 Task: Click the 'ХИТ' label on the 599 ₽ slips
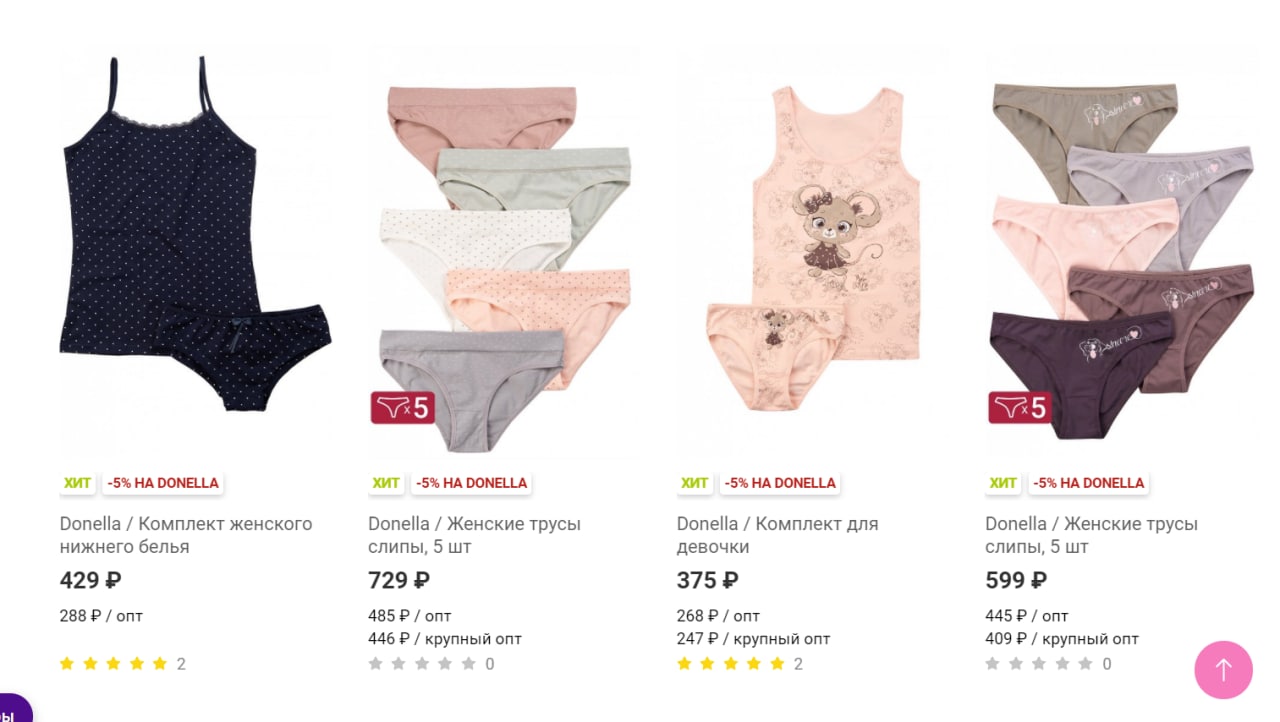click(x=1003, y=483)
